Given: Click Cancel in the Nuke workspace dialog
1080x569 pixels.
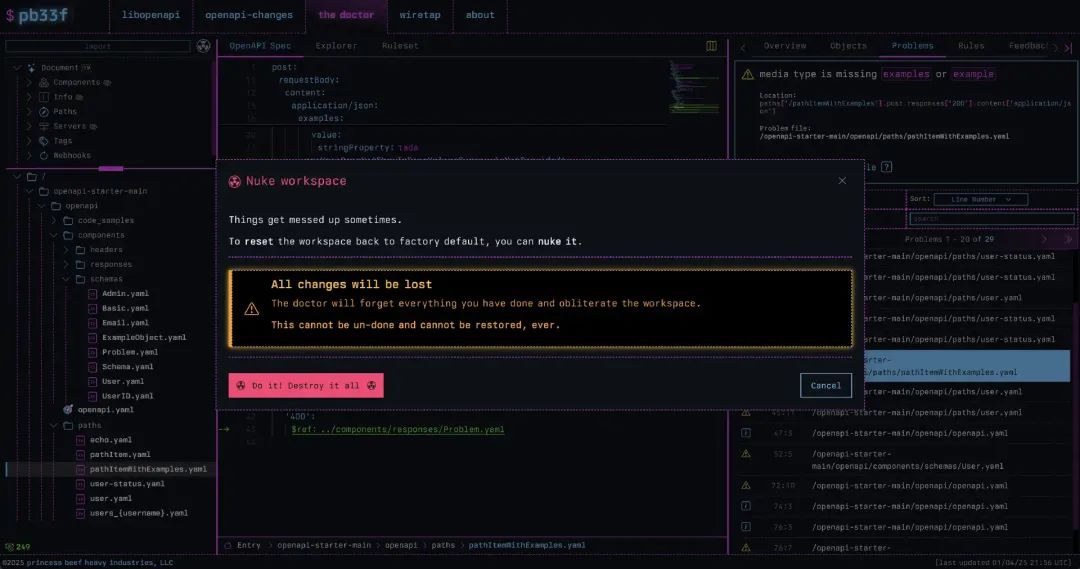Looking at the screenshot, I should [x=826, y=386].
